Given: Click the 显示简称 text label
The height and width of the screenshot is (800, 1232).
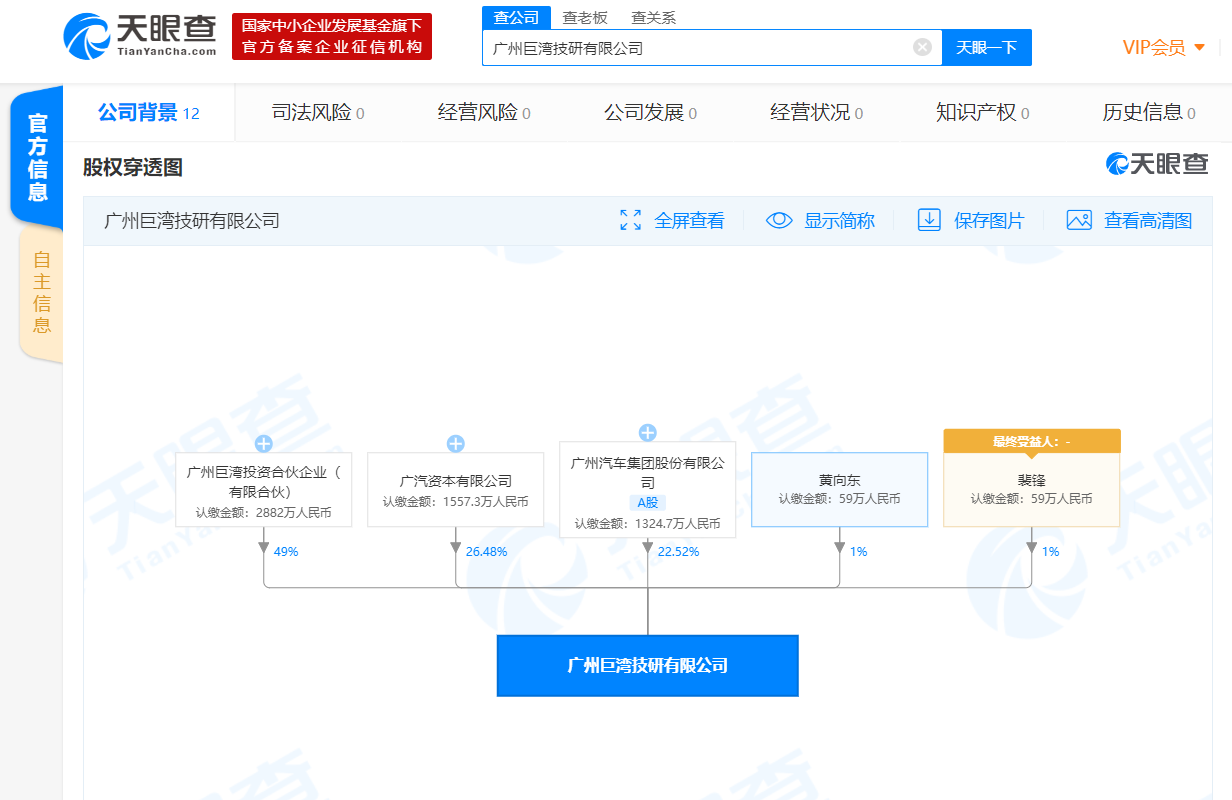Looking at the screenshot, I should point(839,221).
